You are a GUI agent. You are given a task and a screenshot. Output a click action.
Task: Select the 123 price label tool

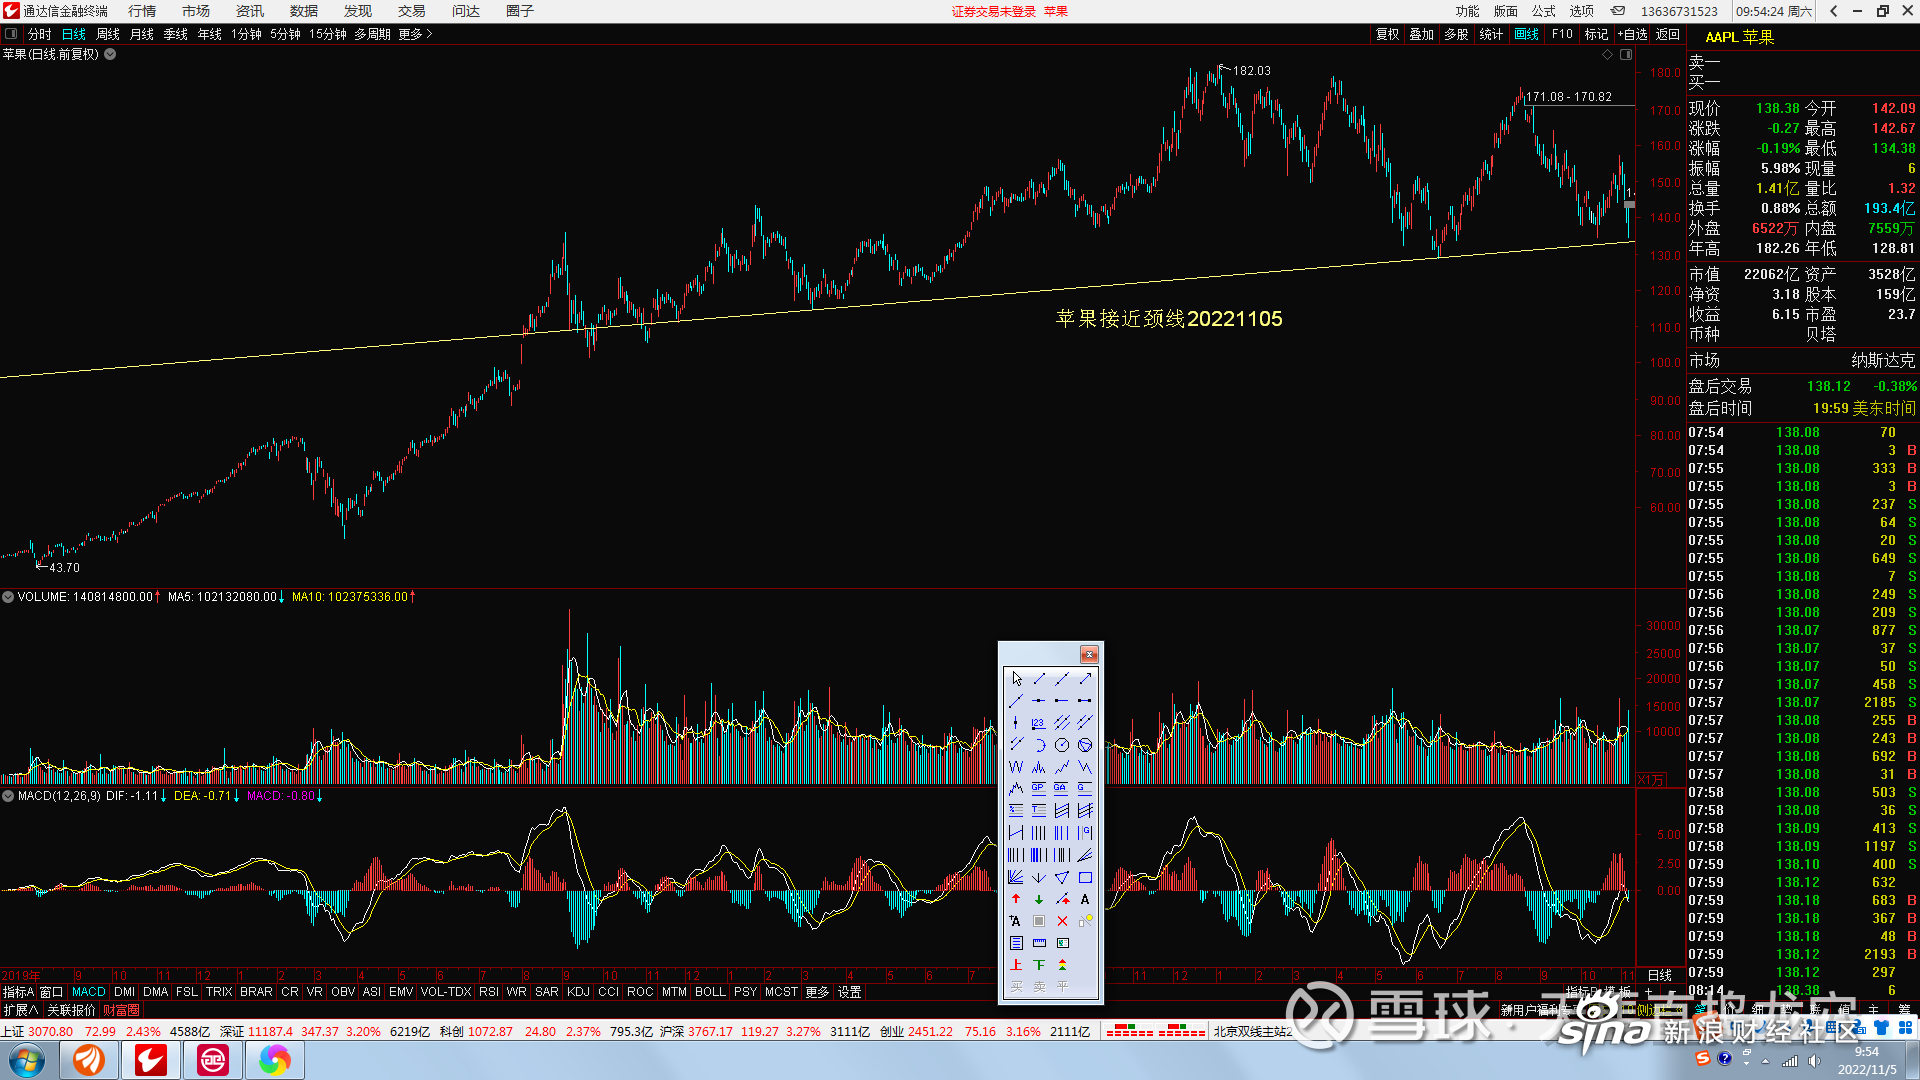click(1039, 722)
